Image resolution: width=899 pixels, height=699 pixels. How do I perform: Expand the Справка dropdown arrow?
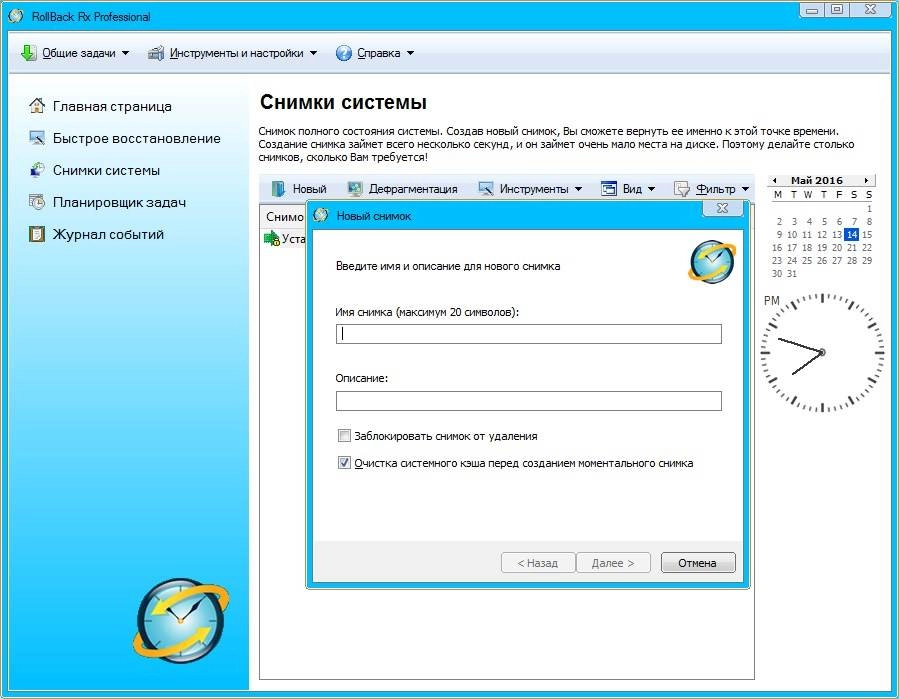click(x=411, y=53)
